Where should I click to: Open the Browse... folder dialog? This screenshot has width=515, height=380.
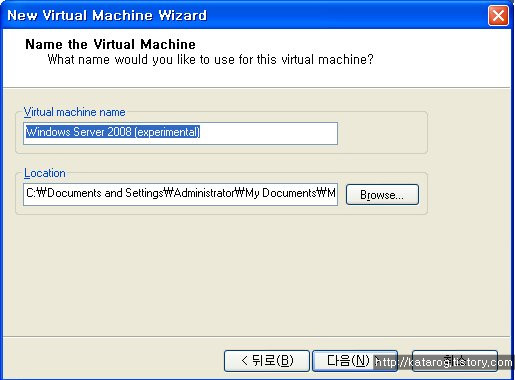point(382,194)
